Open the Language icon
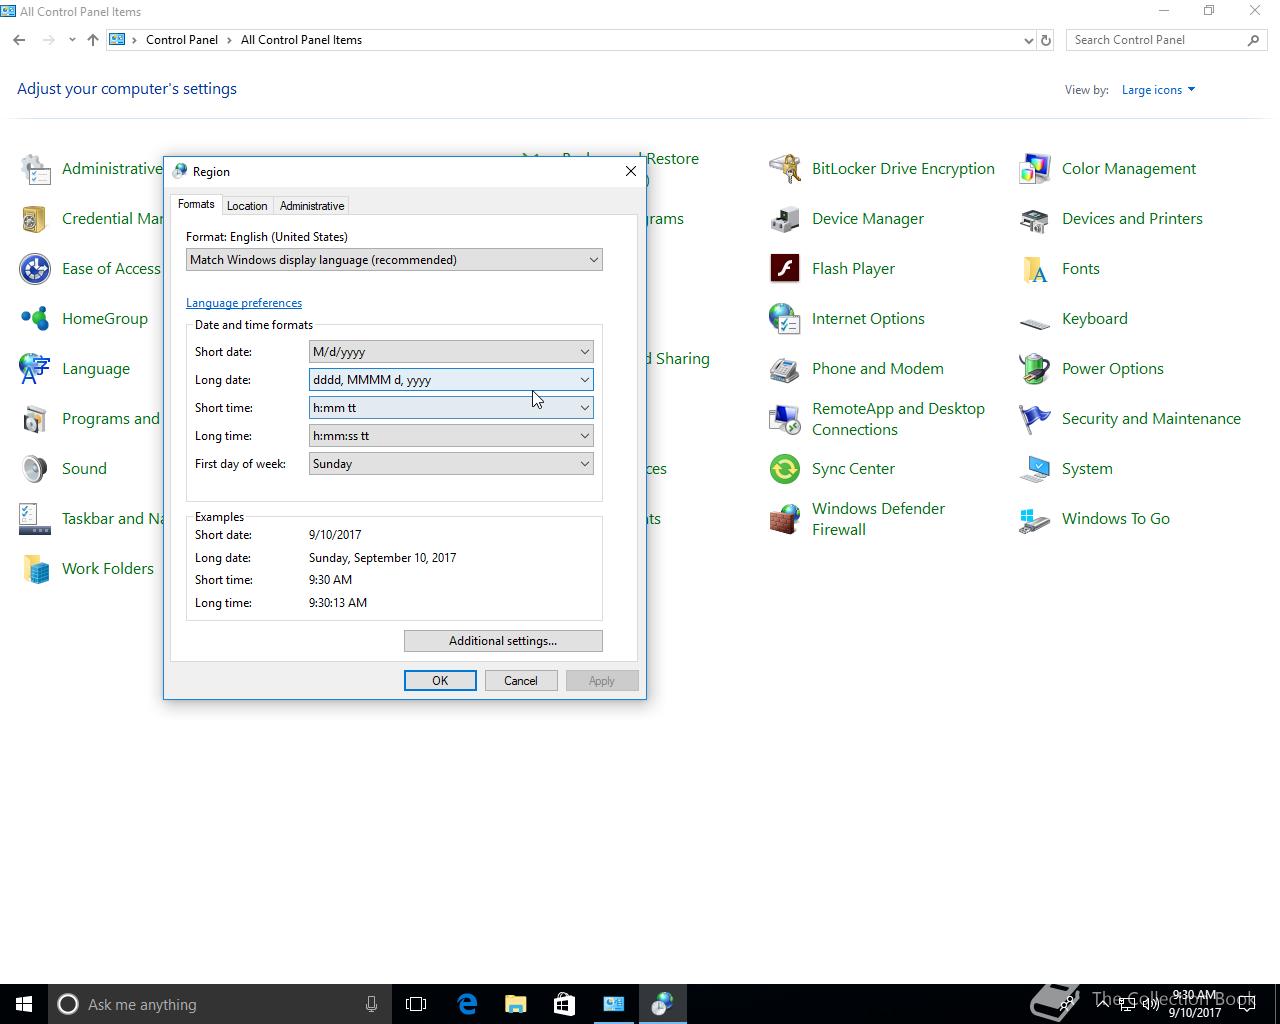Screen dimensions: 1280x1024 coord(35,369)
